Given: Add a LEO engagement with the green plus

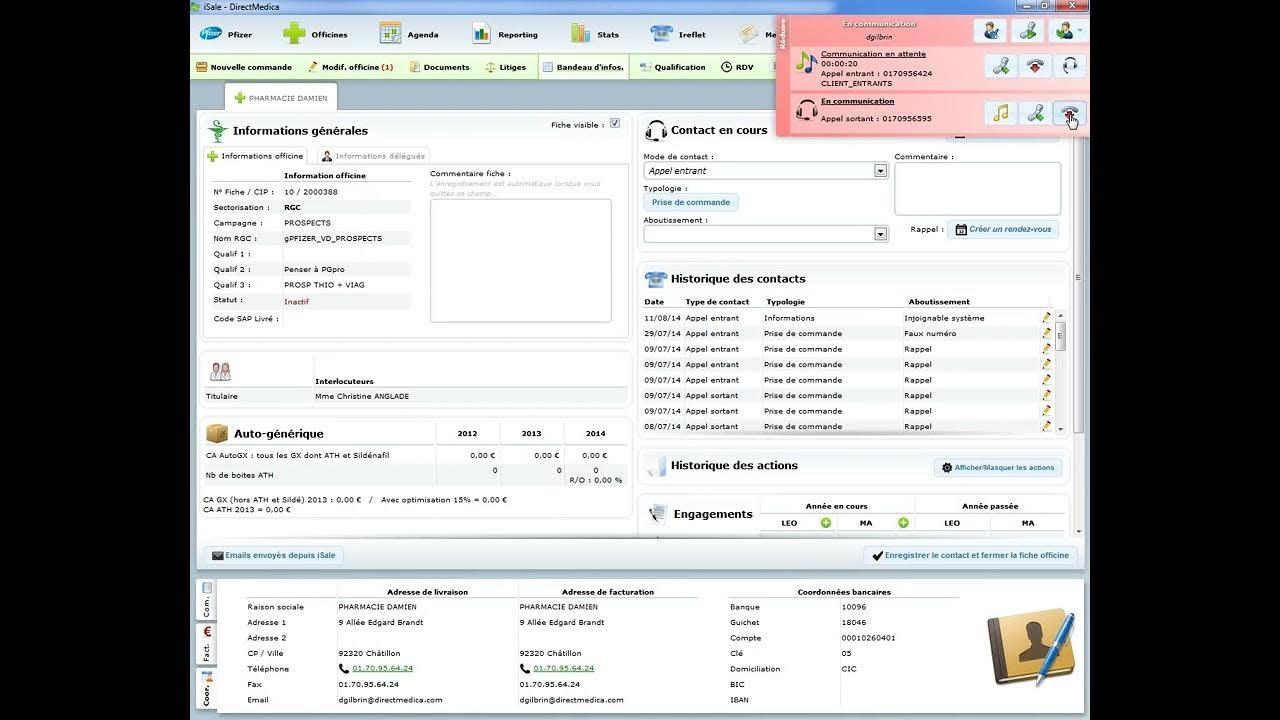Looking at the screenshot, I should pos(826,523).
